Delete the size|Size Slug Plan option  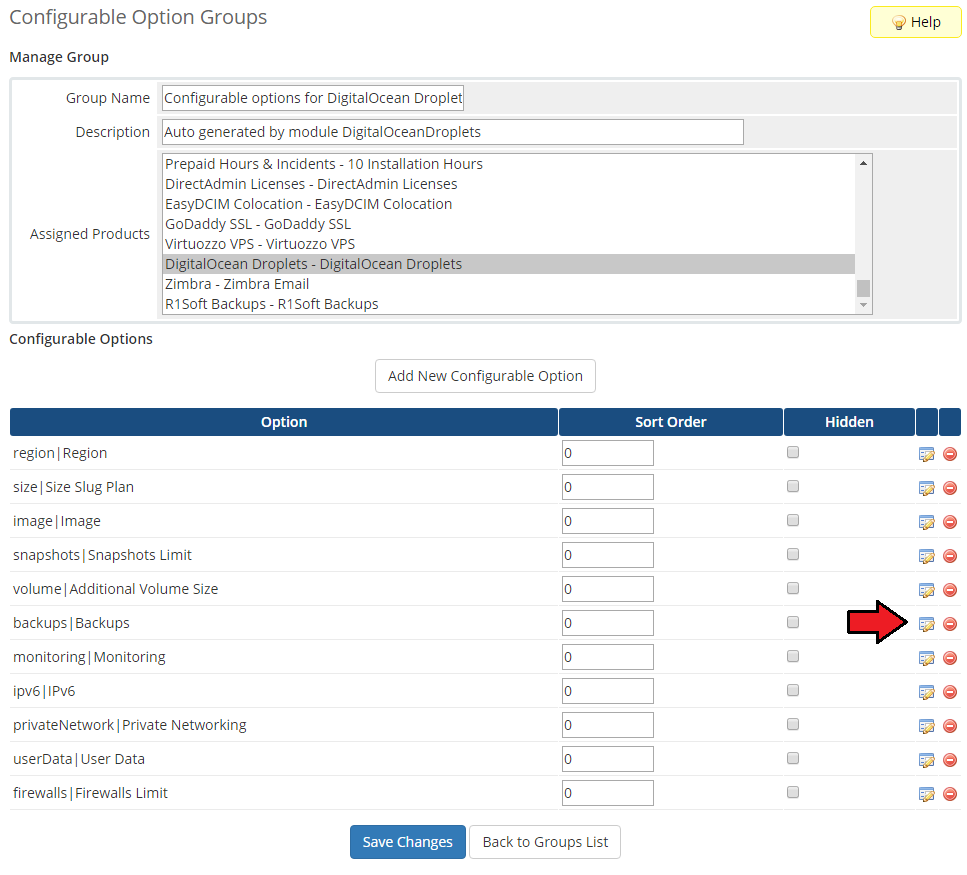point(950,488)
